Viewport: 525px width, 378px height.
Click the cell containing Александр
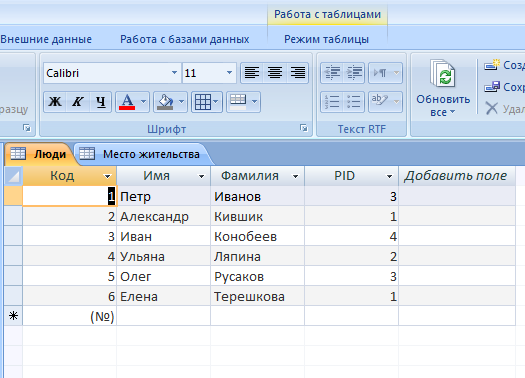(x=163, y=216)
